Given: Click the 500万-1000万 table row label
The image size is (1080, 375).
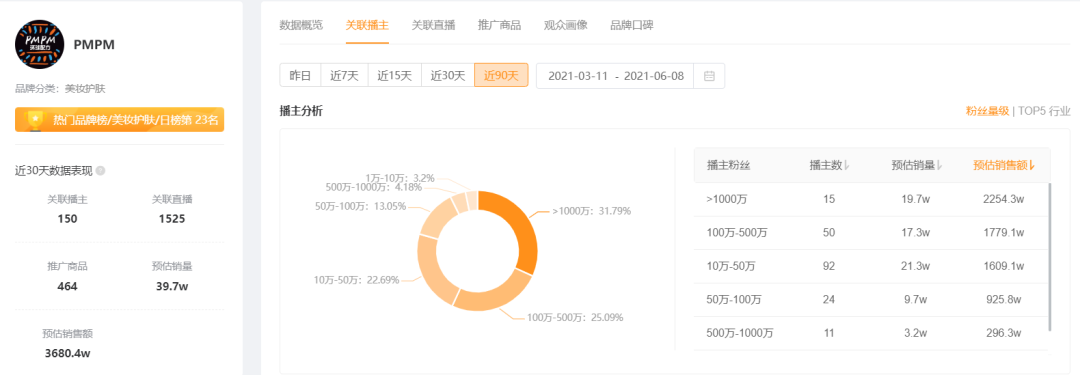Looking at the screenshot, I should [740, 333].
